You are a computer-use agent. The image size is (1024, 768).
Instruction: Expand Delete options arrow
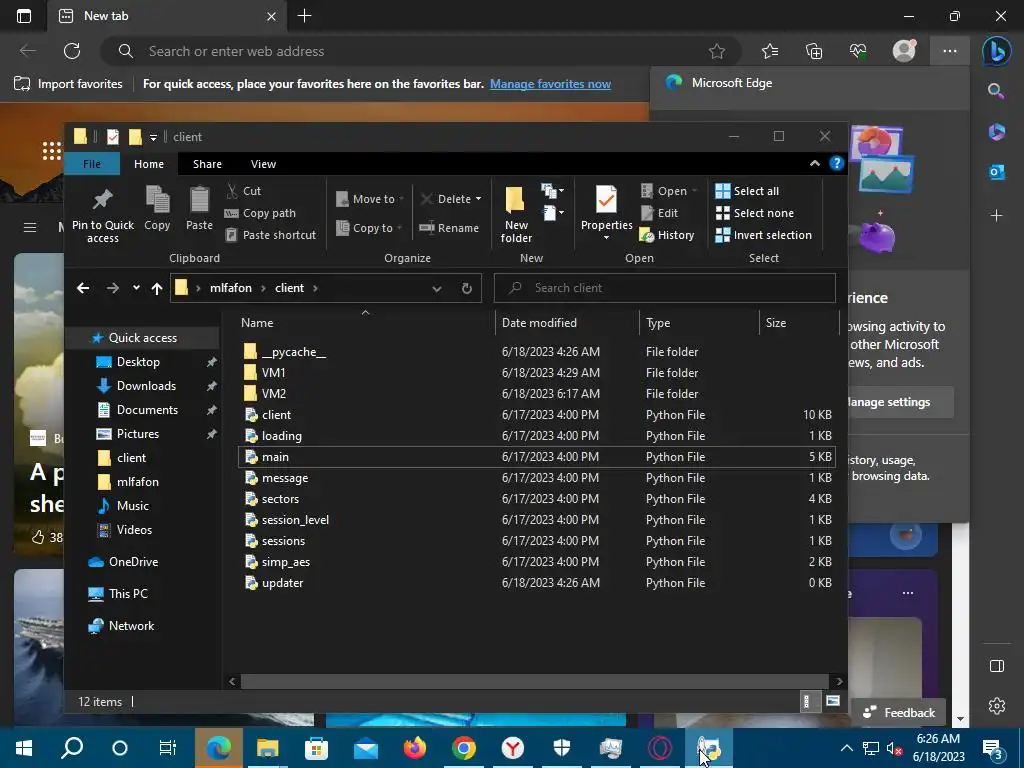(x=478, y=199)
